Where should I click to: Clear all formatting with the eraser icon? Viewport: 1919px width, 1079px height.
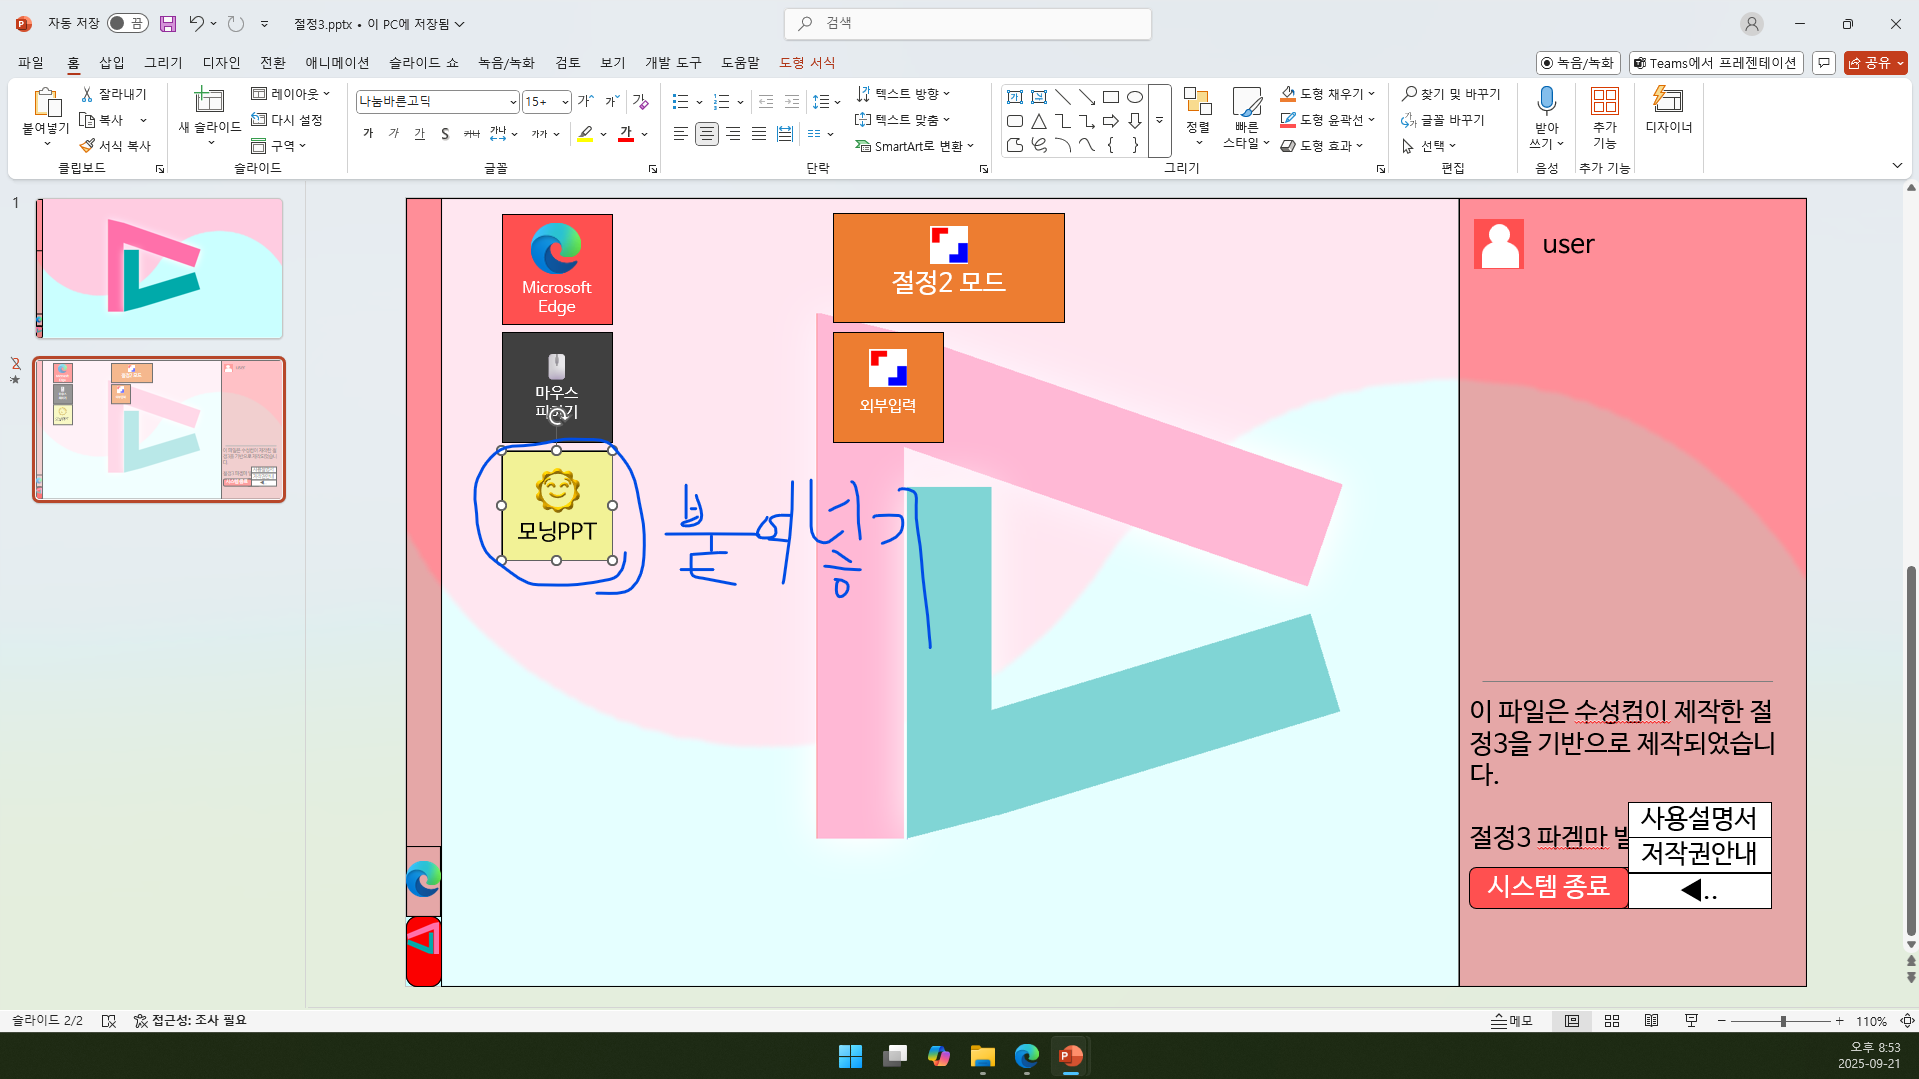coord(641,101)
